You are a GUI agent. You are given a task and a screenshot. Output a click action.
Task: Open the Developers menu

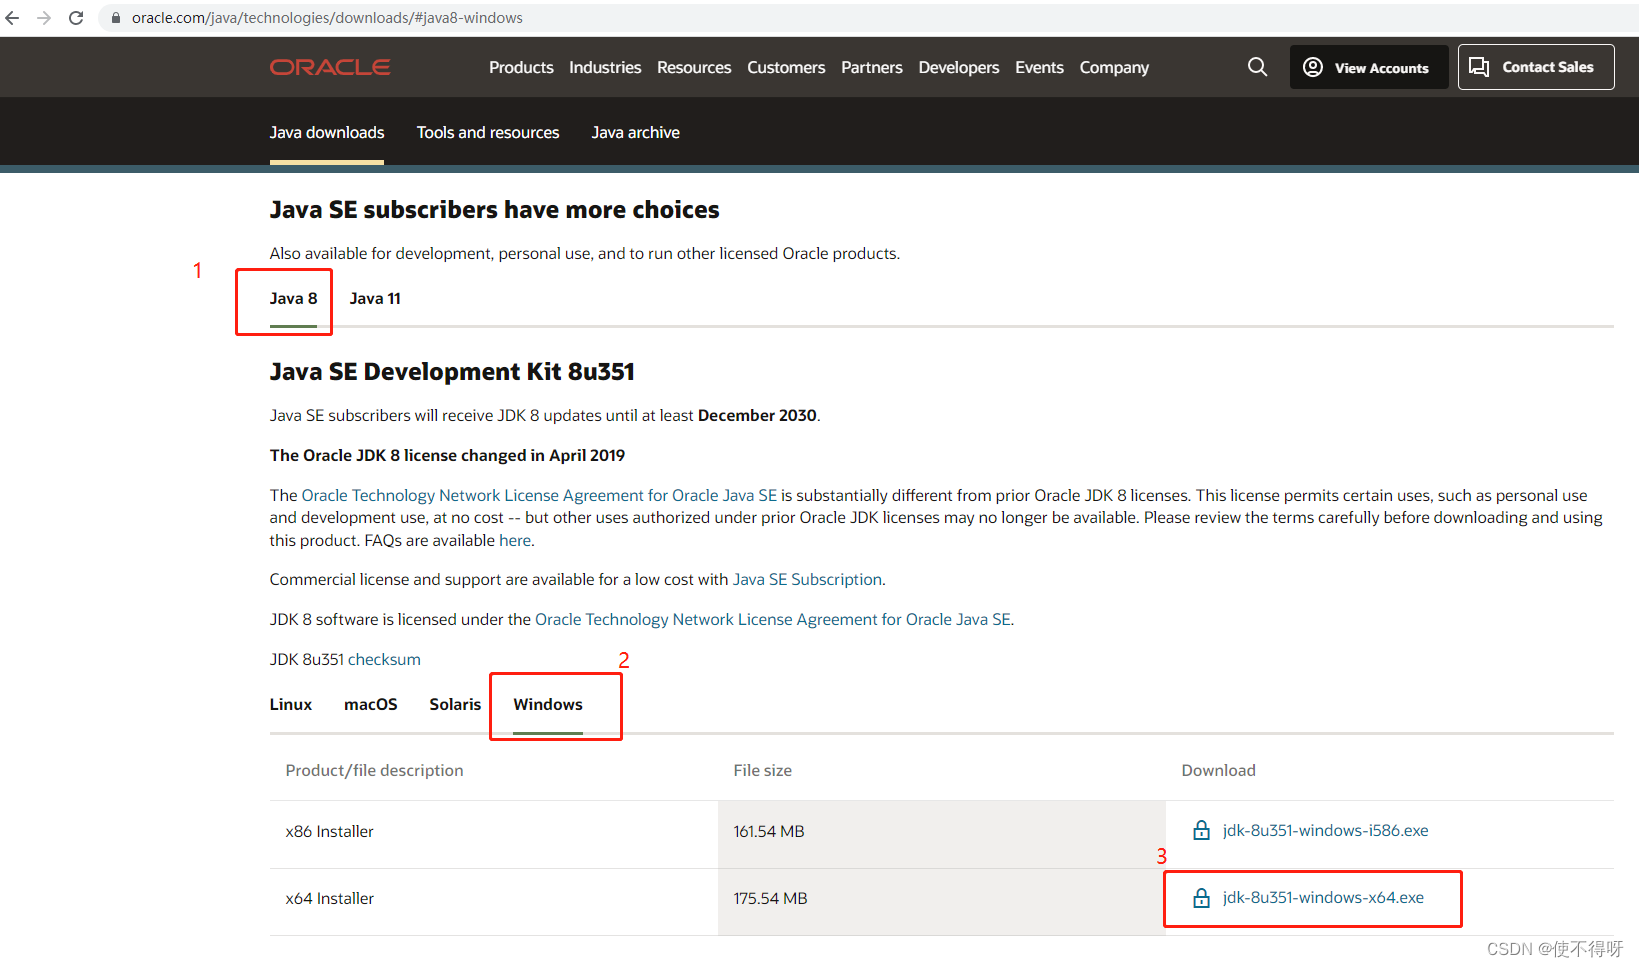click(959, 67)
